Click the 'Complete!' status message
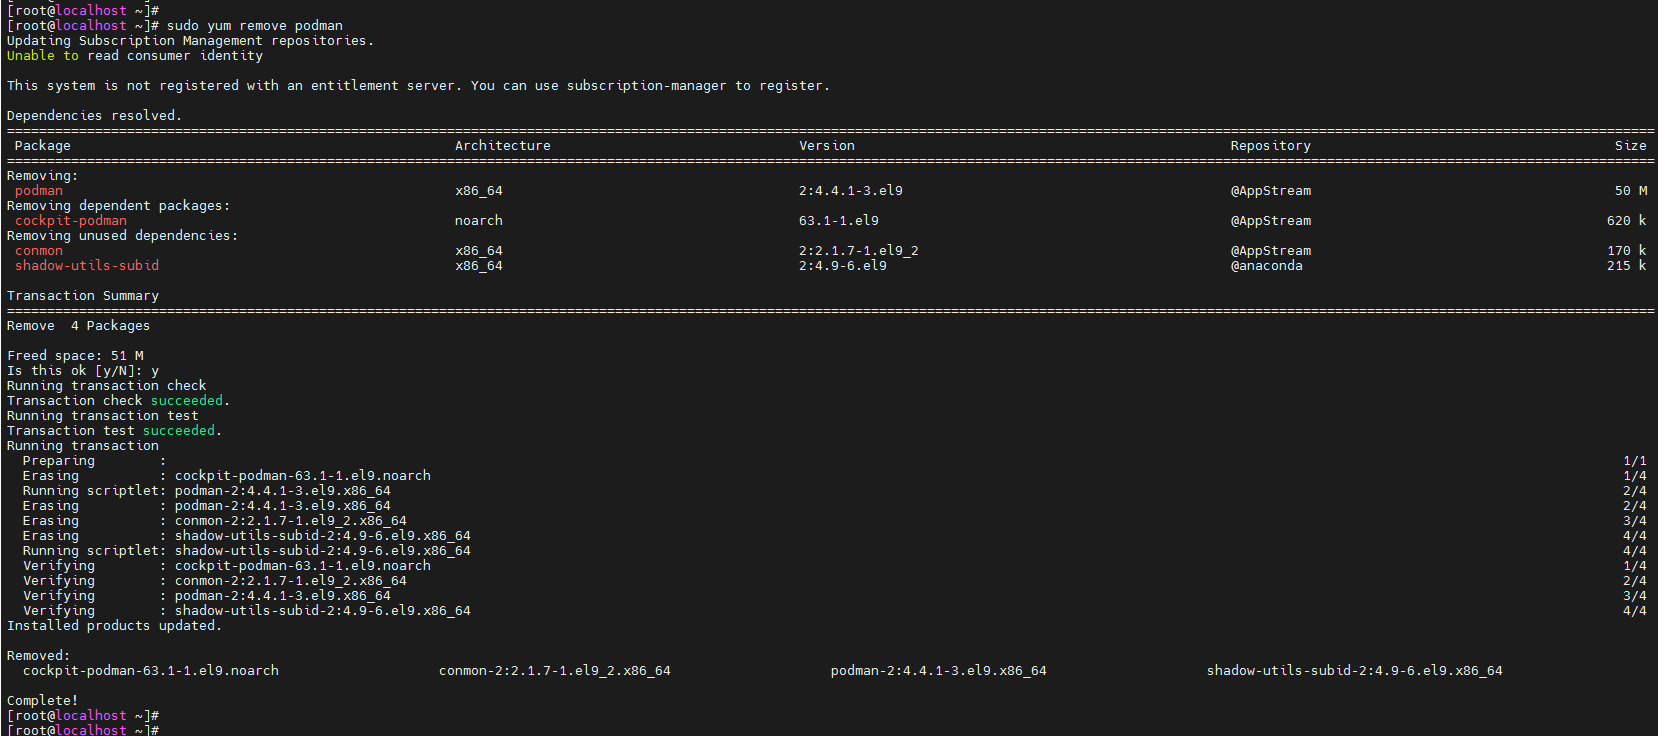 [42, 701]
